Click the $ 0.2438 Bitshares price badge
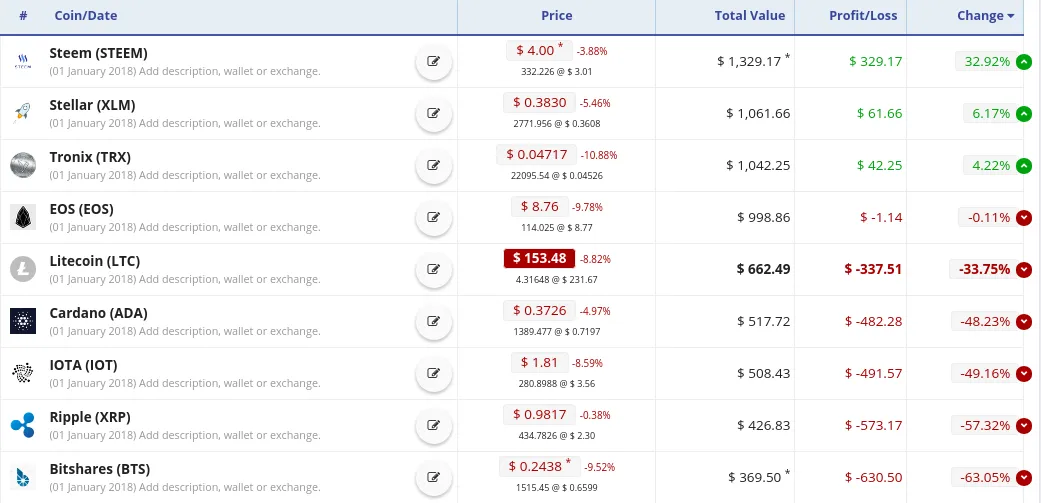The height and width of the screenshot is (503, 1041). [540, 467]
